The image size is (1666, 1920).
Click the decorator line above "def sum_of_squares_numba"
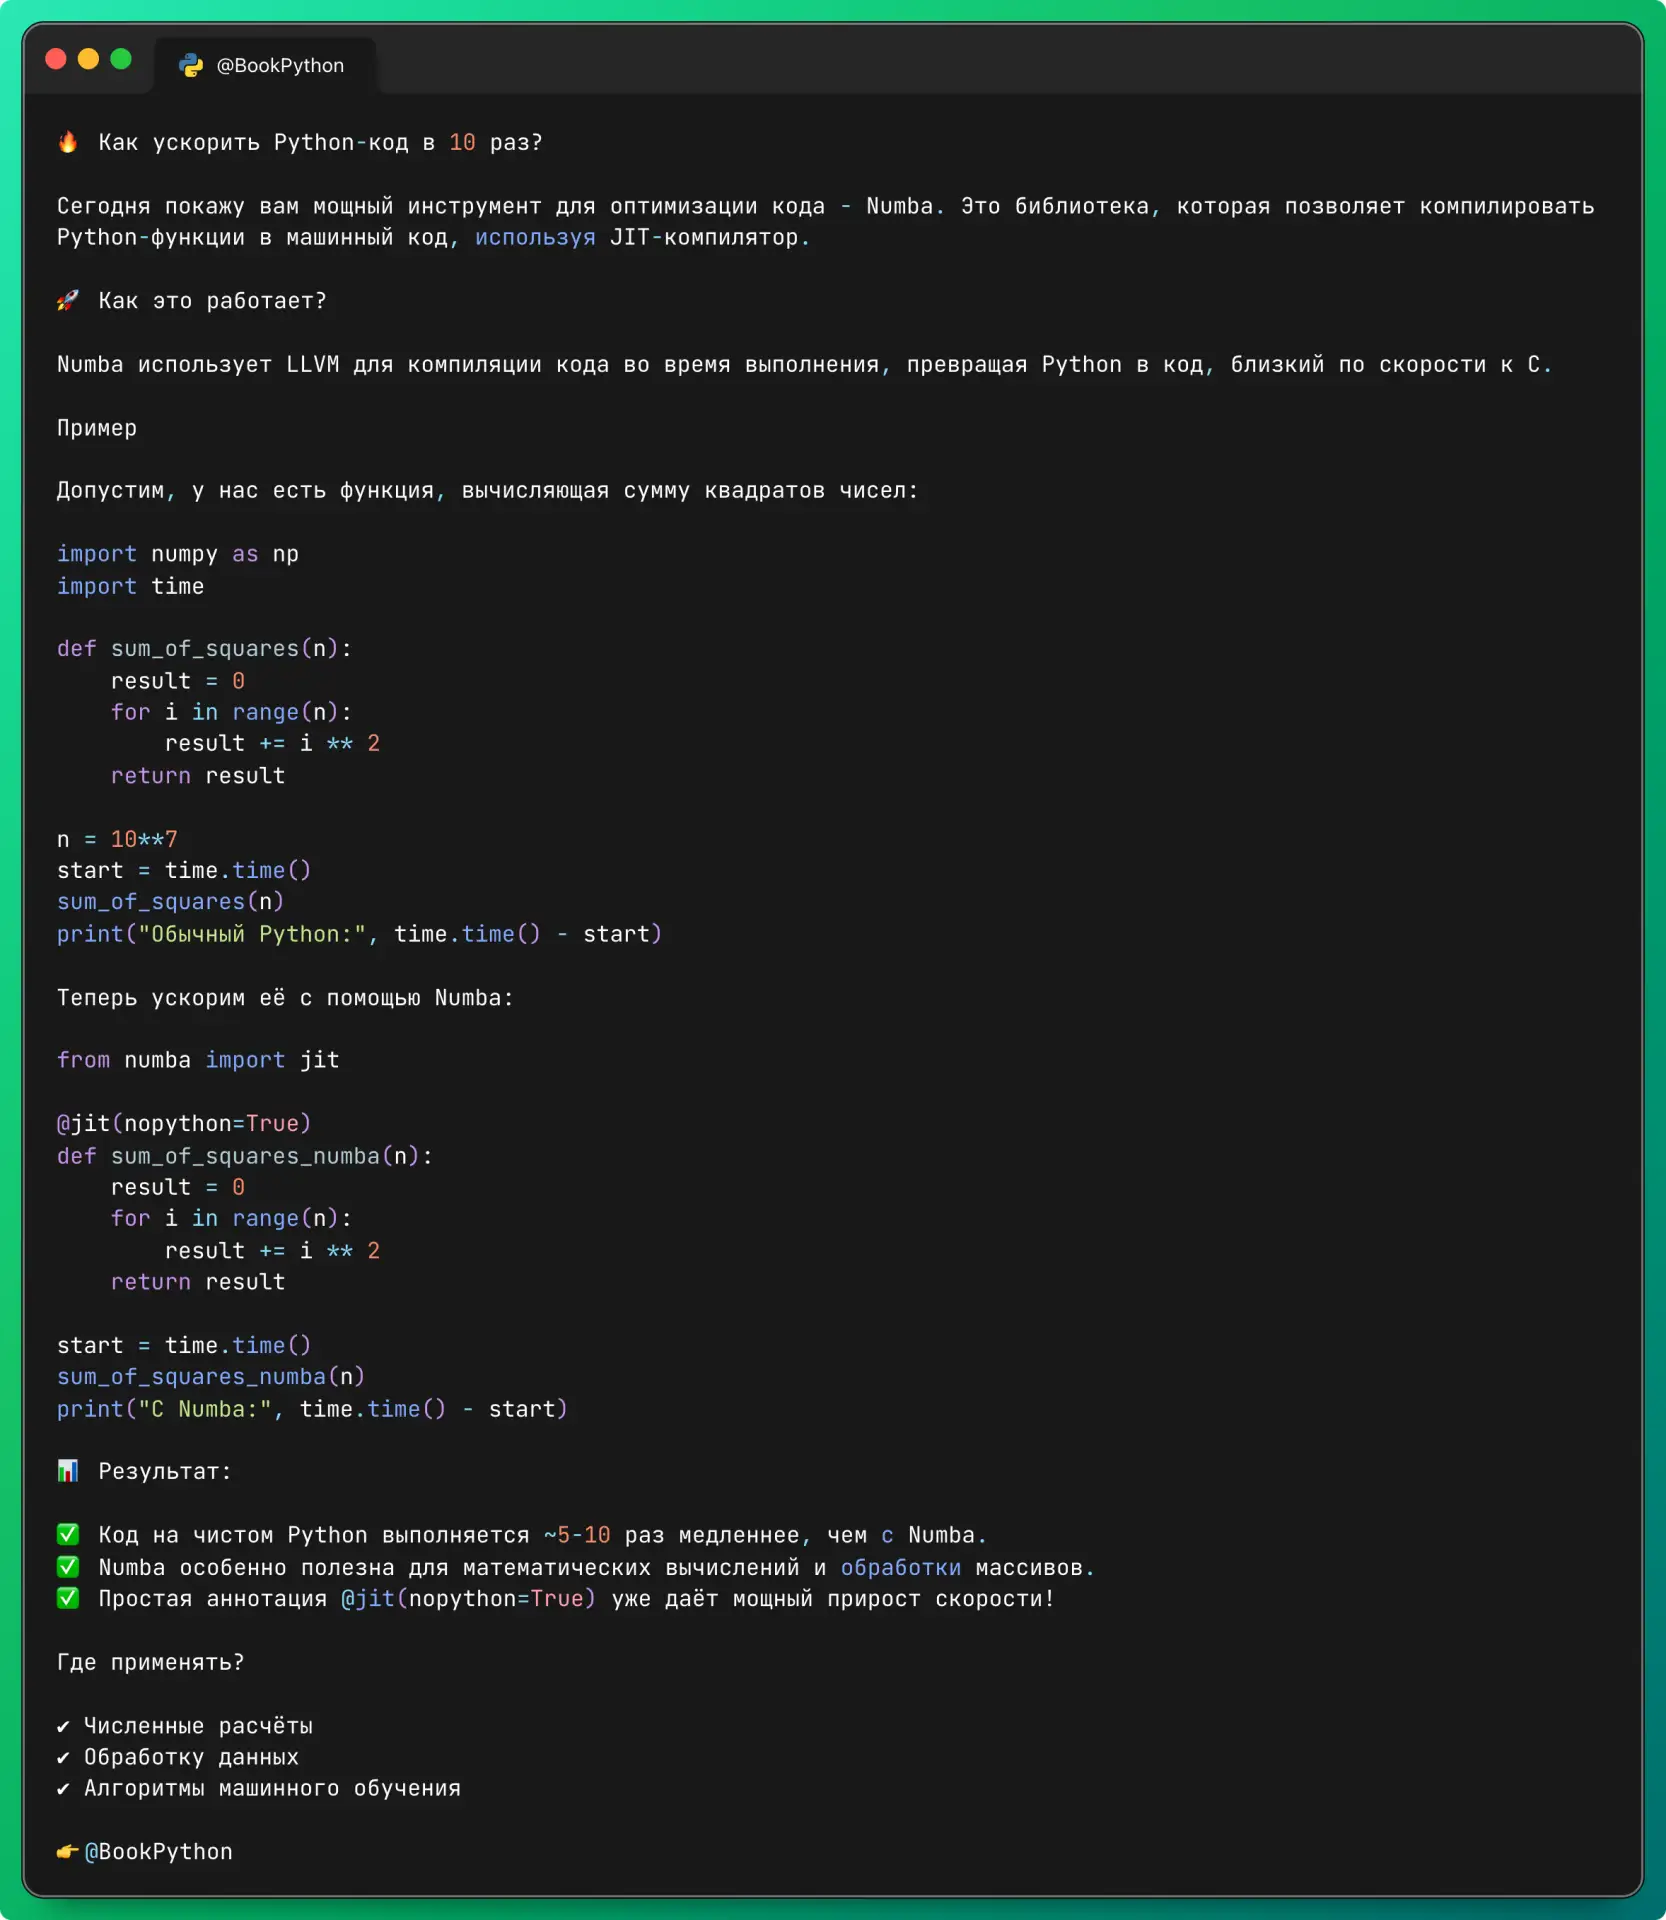coord(184,1124)
